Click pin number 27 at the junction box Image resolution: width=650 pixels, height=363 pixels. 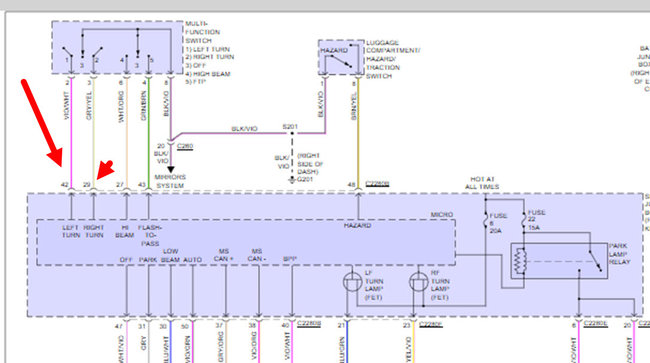pos(120,185)
